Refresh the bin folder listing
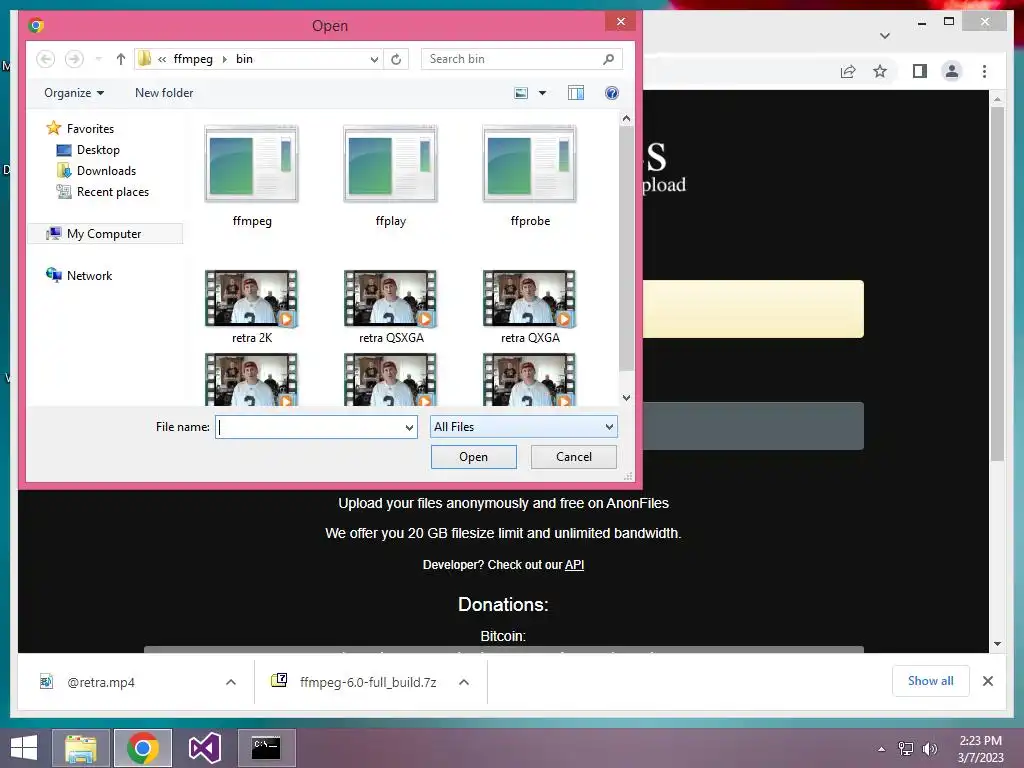 396,59
